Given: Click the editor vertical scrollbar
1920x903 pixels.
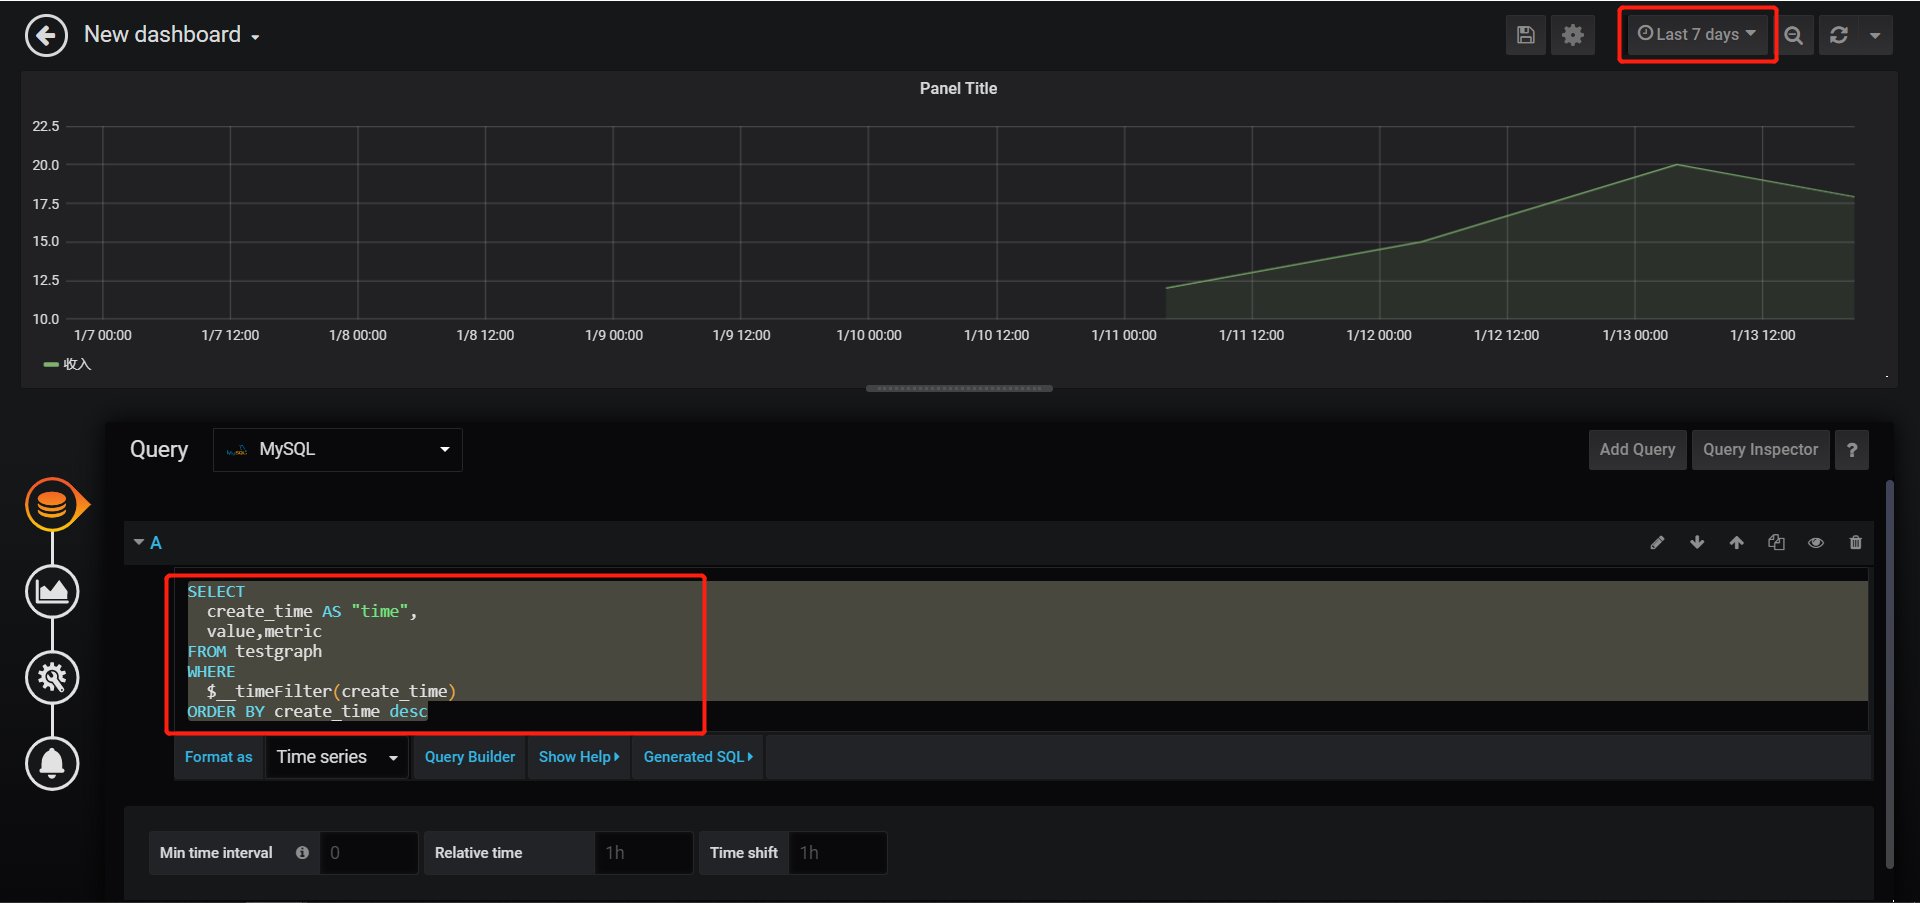Looking at the screenshot, I should [x=1889, y=675].
